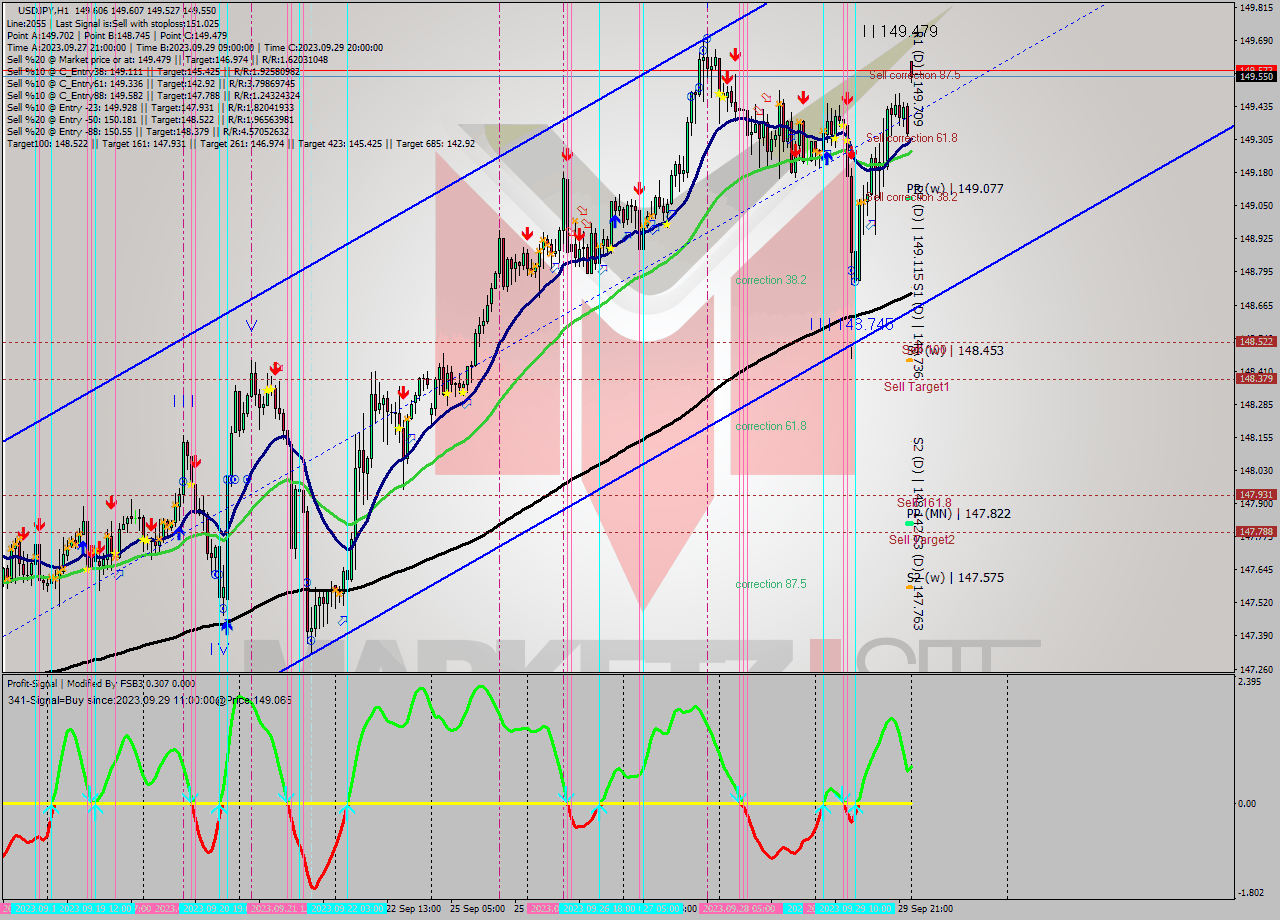Click the 'S2 (w) | 147.575' support label
Image resolution: width=1280 pixels, height=920 pixels.
tap(954, 578)
